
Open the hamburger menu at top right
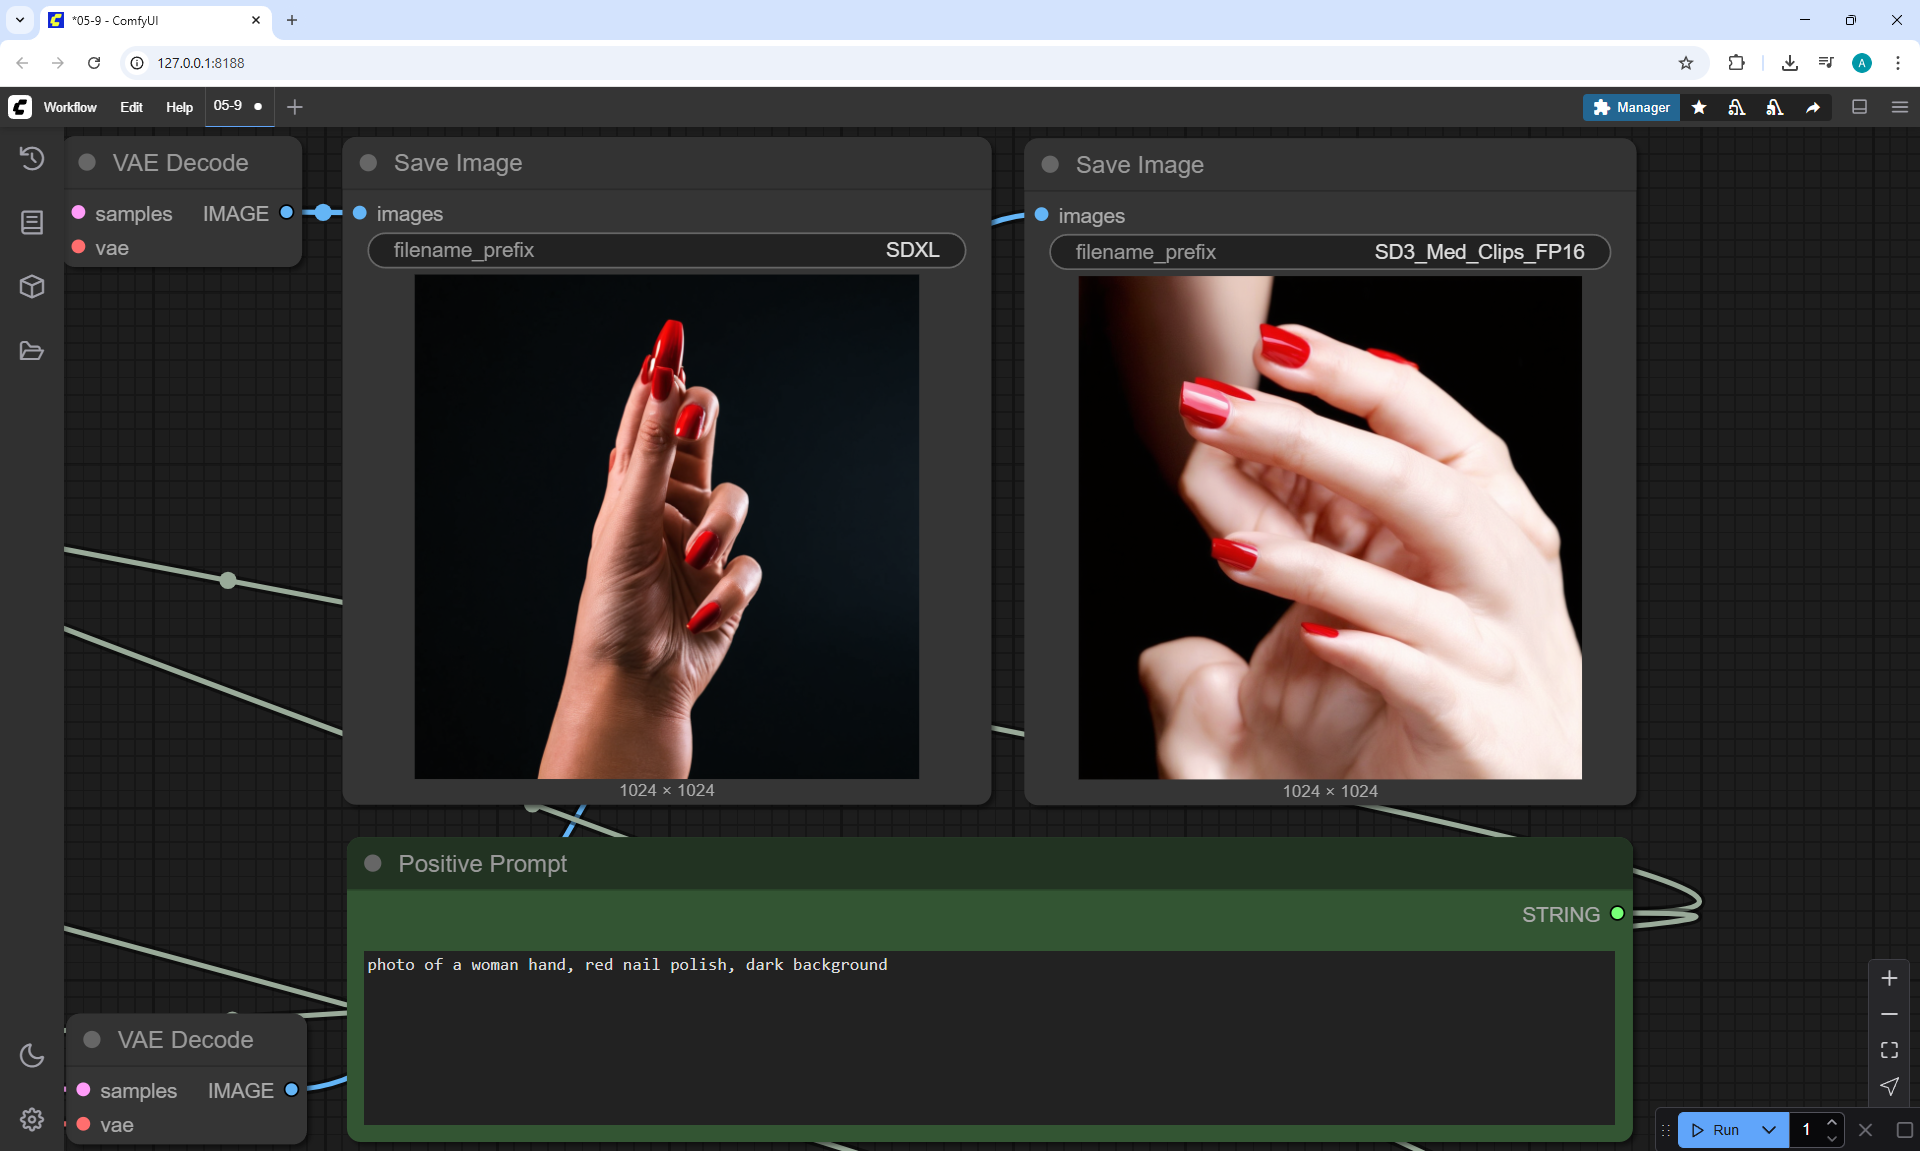(1900, 107)
